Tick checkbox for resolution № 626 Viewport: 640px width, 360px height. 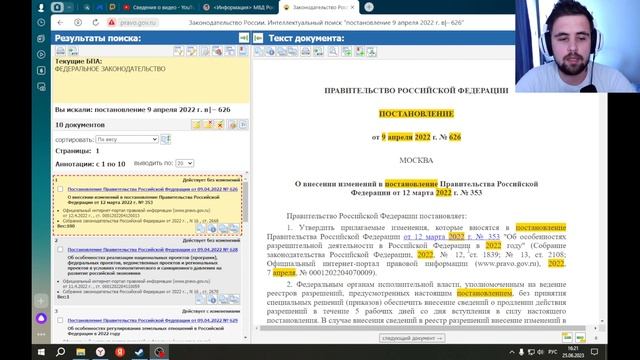[x=60, y=189]
